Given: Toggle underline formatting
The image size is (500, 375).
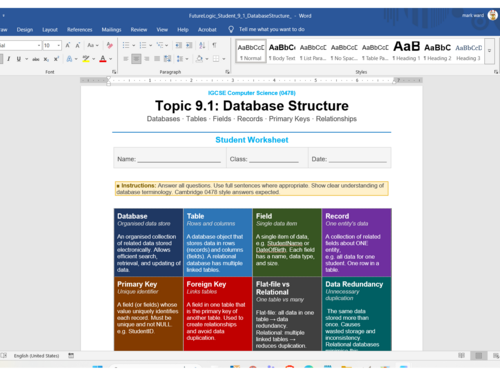Looking at the screenshot, I should [19, 59].
